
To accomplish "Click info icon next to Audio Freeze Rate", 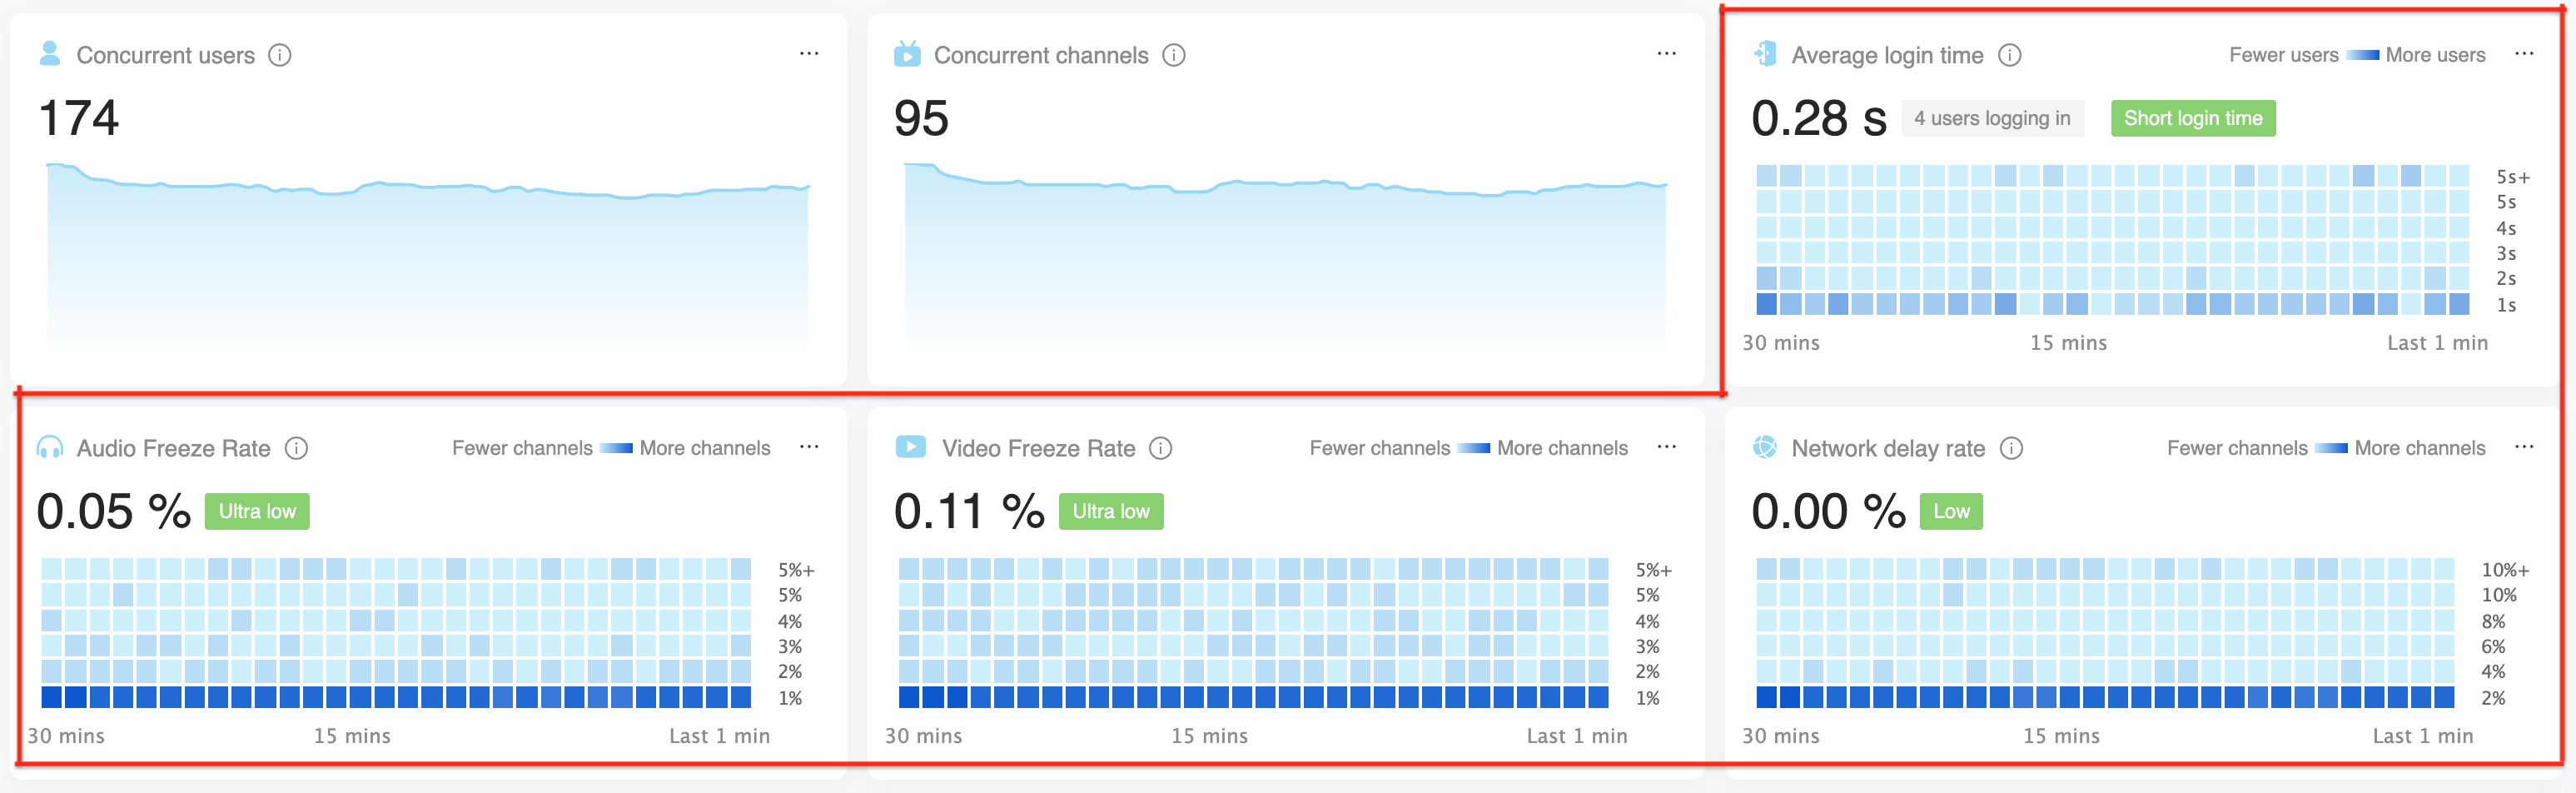I will point(296,448).
